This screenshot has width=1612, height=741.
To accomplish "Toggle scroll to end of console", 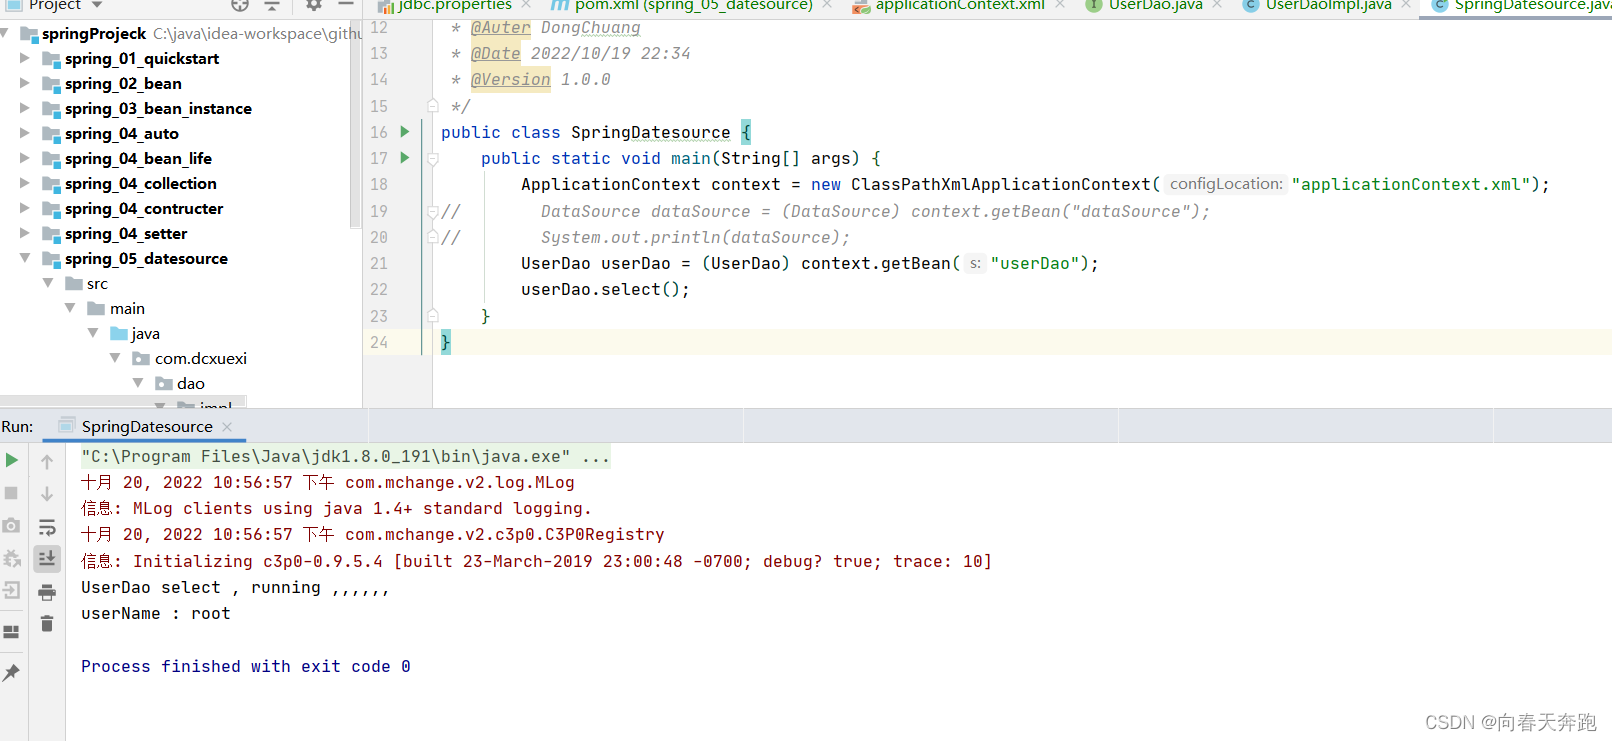I will pyautogui.click(x=47, y=559).
